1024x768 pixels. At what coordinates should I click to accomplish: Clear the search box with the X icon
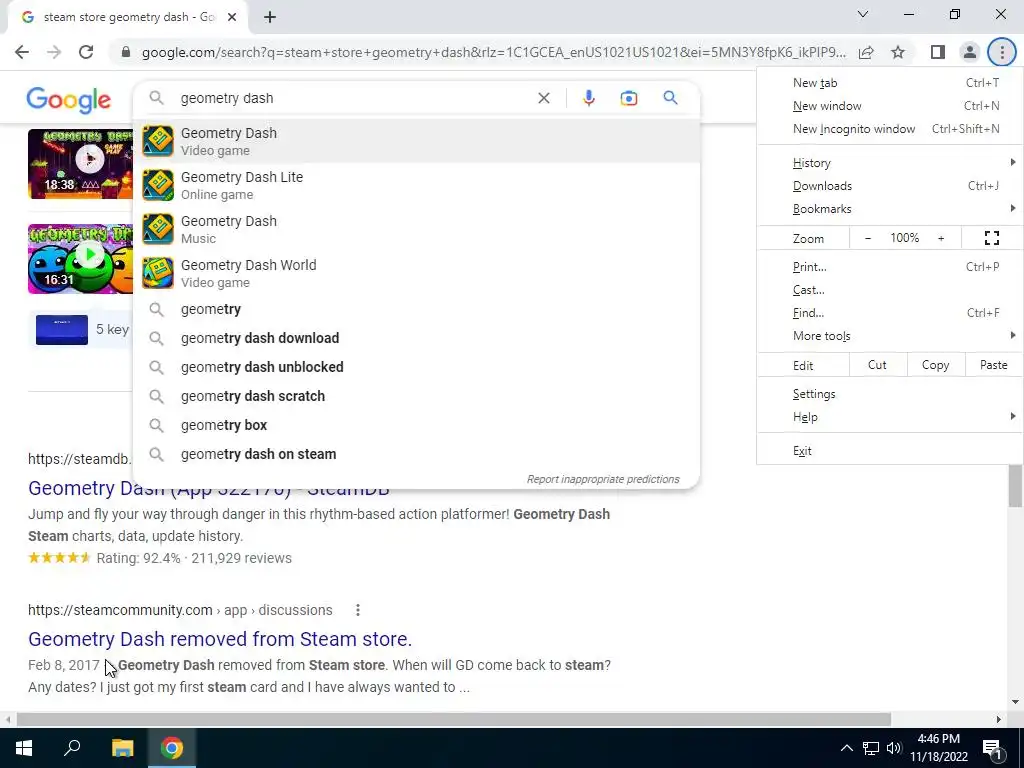pyautogui.click(x=543, y=98)
